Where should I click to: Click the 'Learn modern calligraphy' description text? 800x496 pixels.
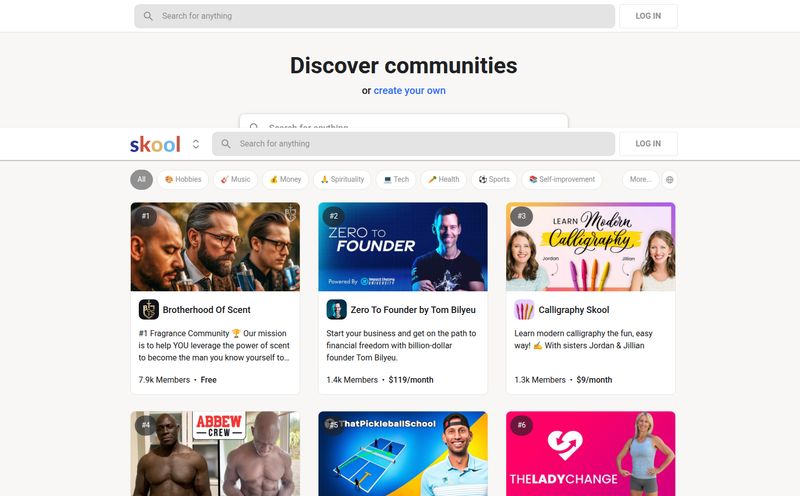pyautogui.click(x=583, y=339)
